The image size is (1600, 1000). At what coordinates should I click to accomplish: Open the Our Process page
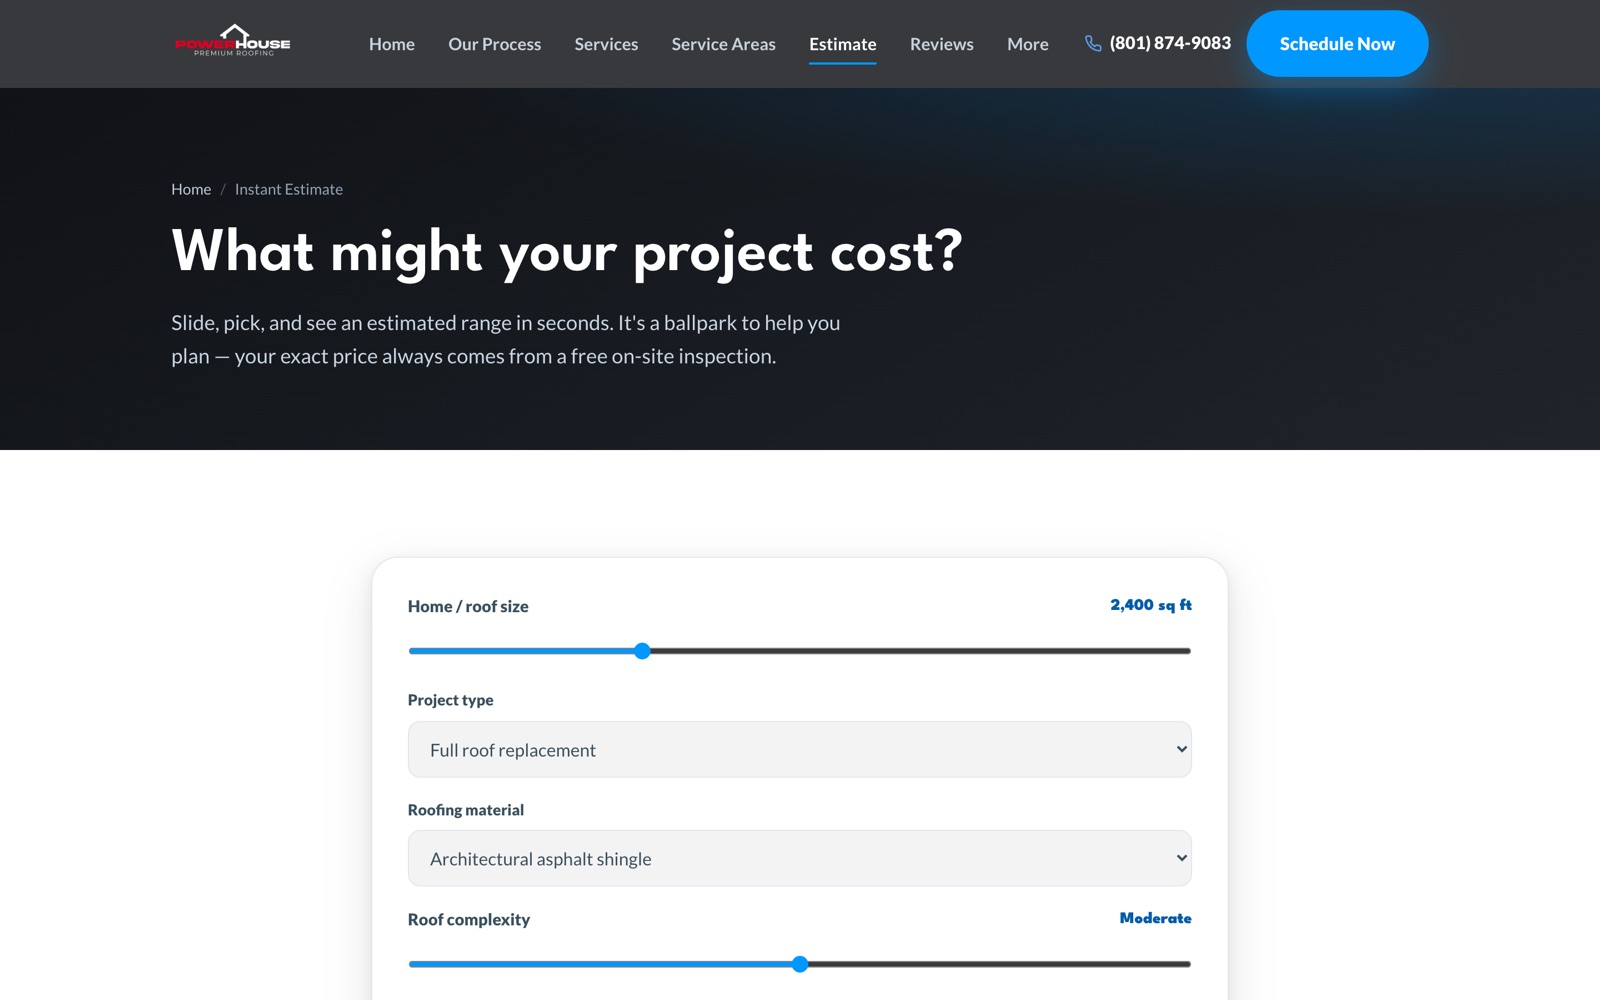click(x=494, y=44)
